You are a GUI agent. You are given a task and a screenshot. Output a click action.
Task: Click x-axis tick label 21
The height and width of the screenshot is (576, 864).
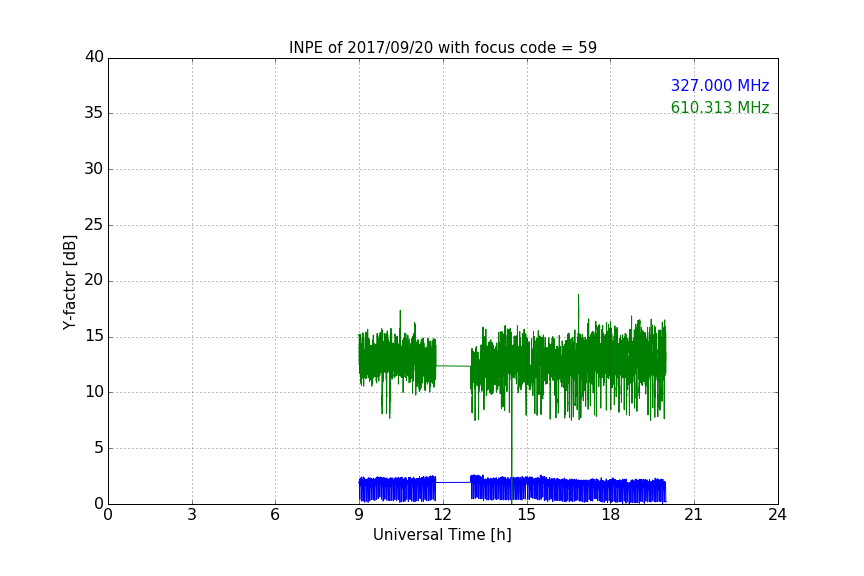(x=694, y=515)
